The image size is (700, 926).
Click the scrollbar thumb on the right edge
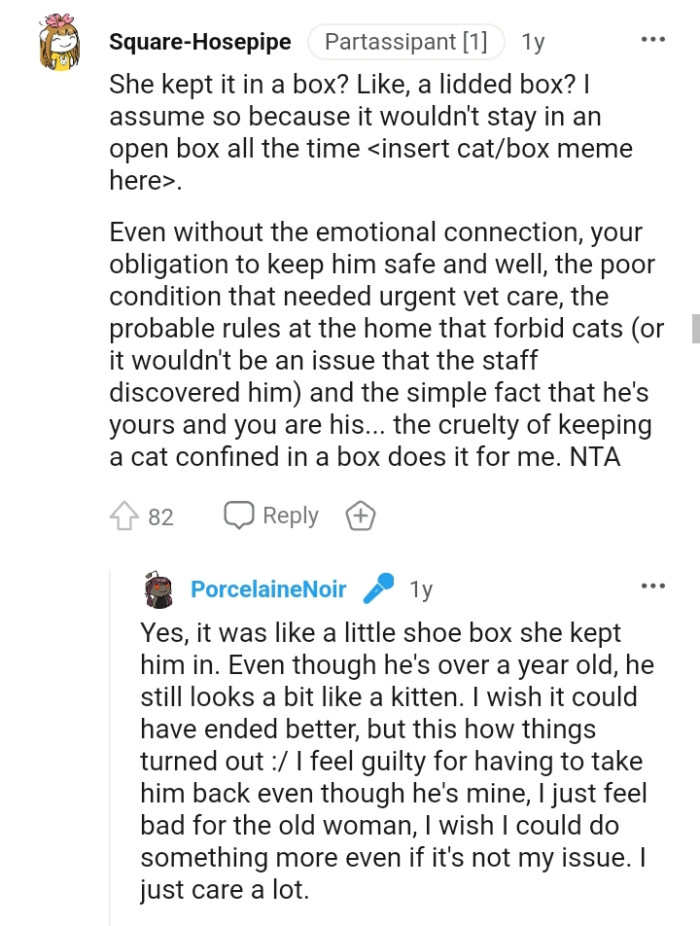pos(695,328)
